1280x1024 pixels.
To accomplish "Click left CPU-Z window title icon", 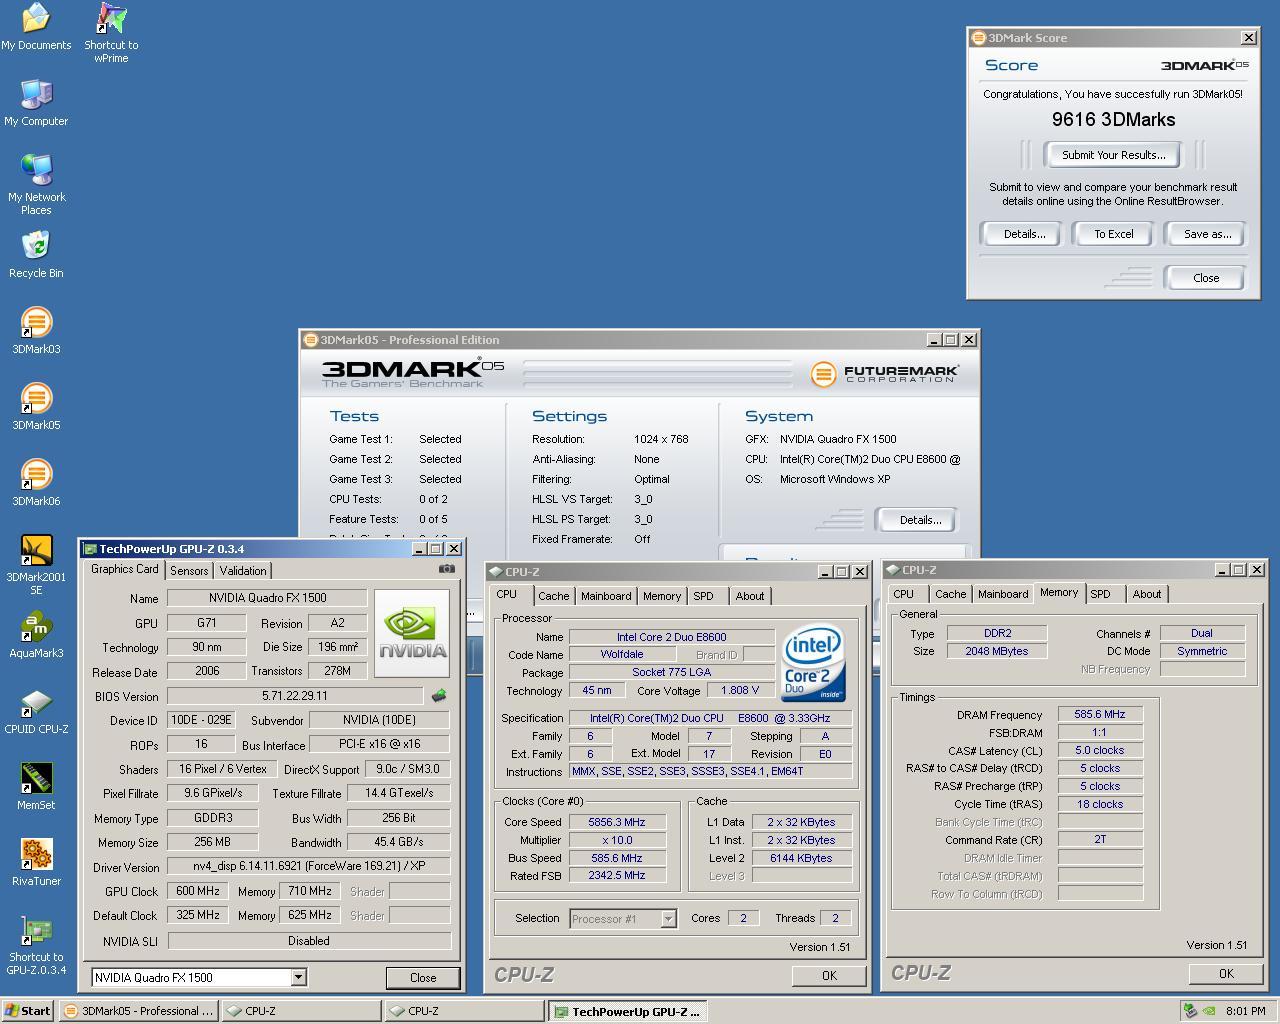I will tap(496, 572).
